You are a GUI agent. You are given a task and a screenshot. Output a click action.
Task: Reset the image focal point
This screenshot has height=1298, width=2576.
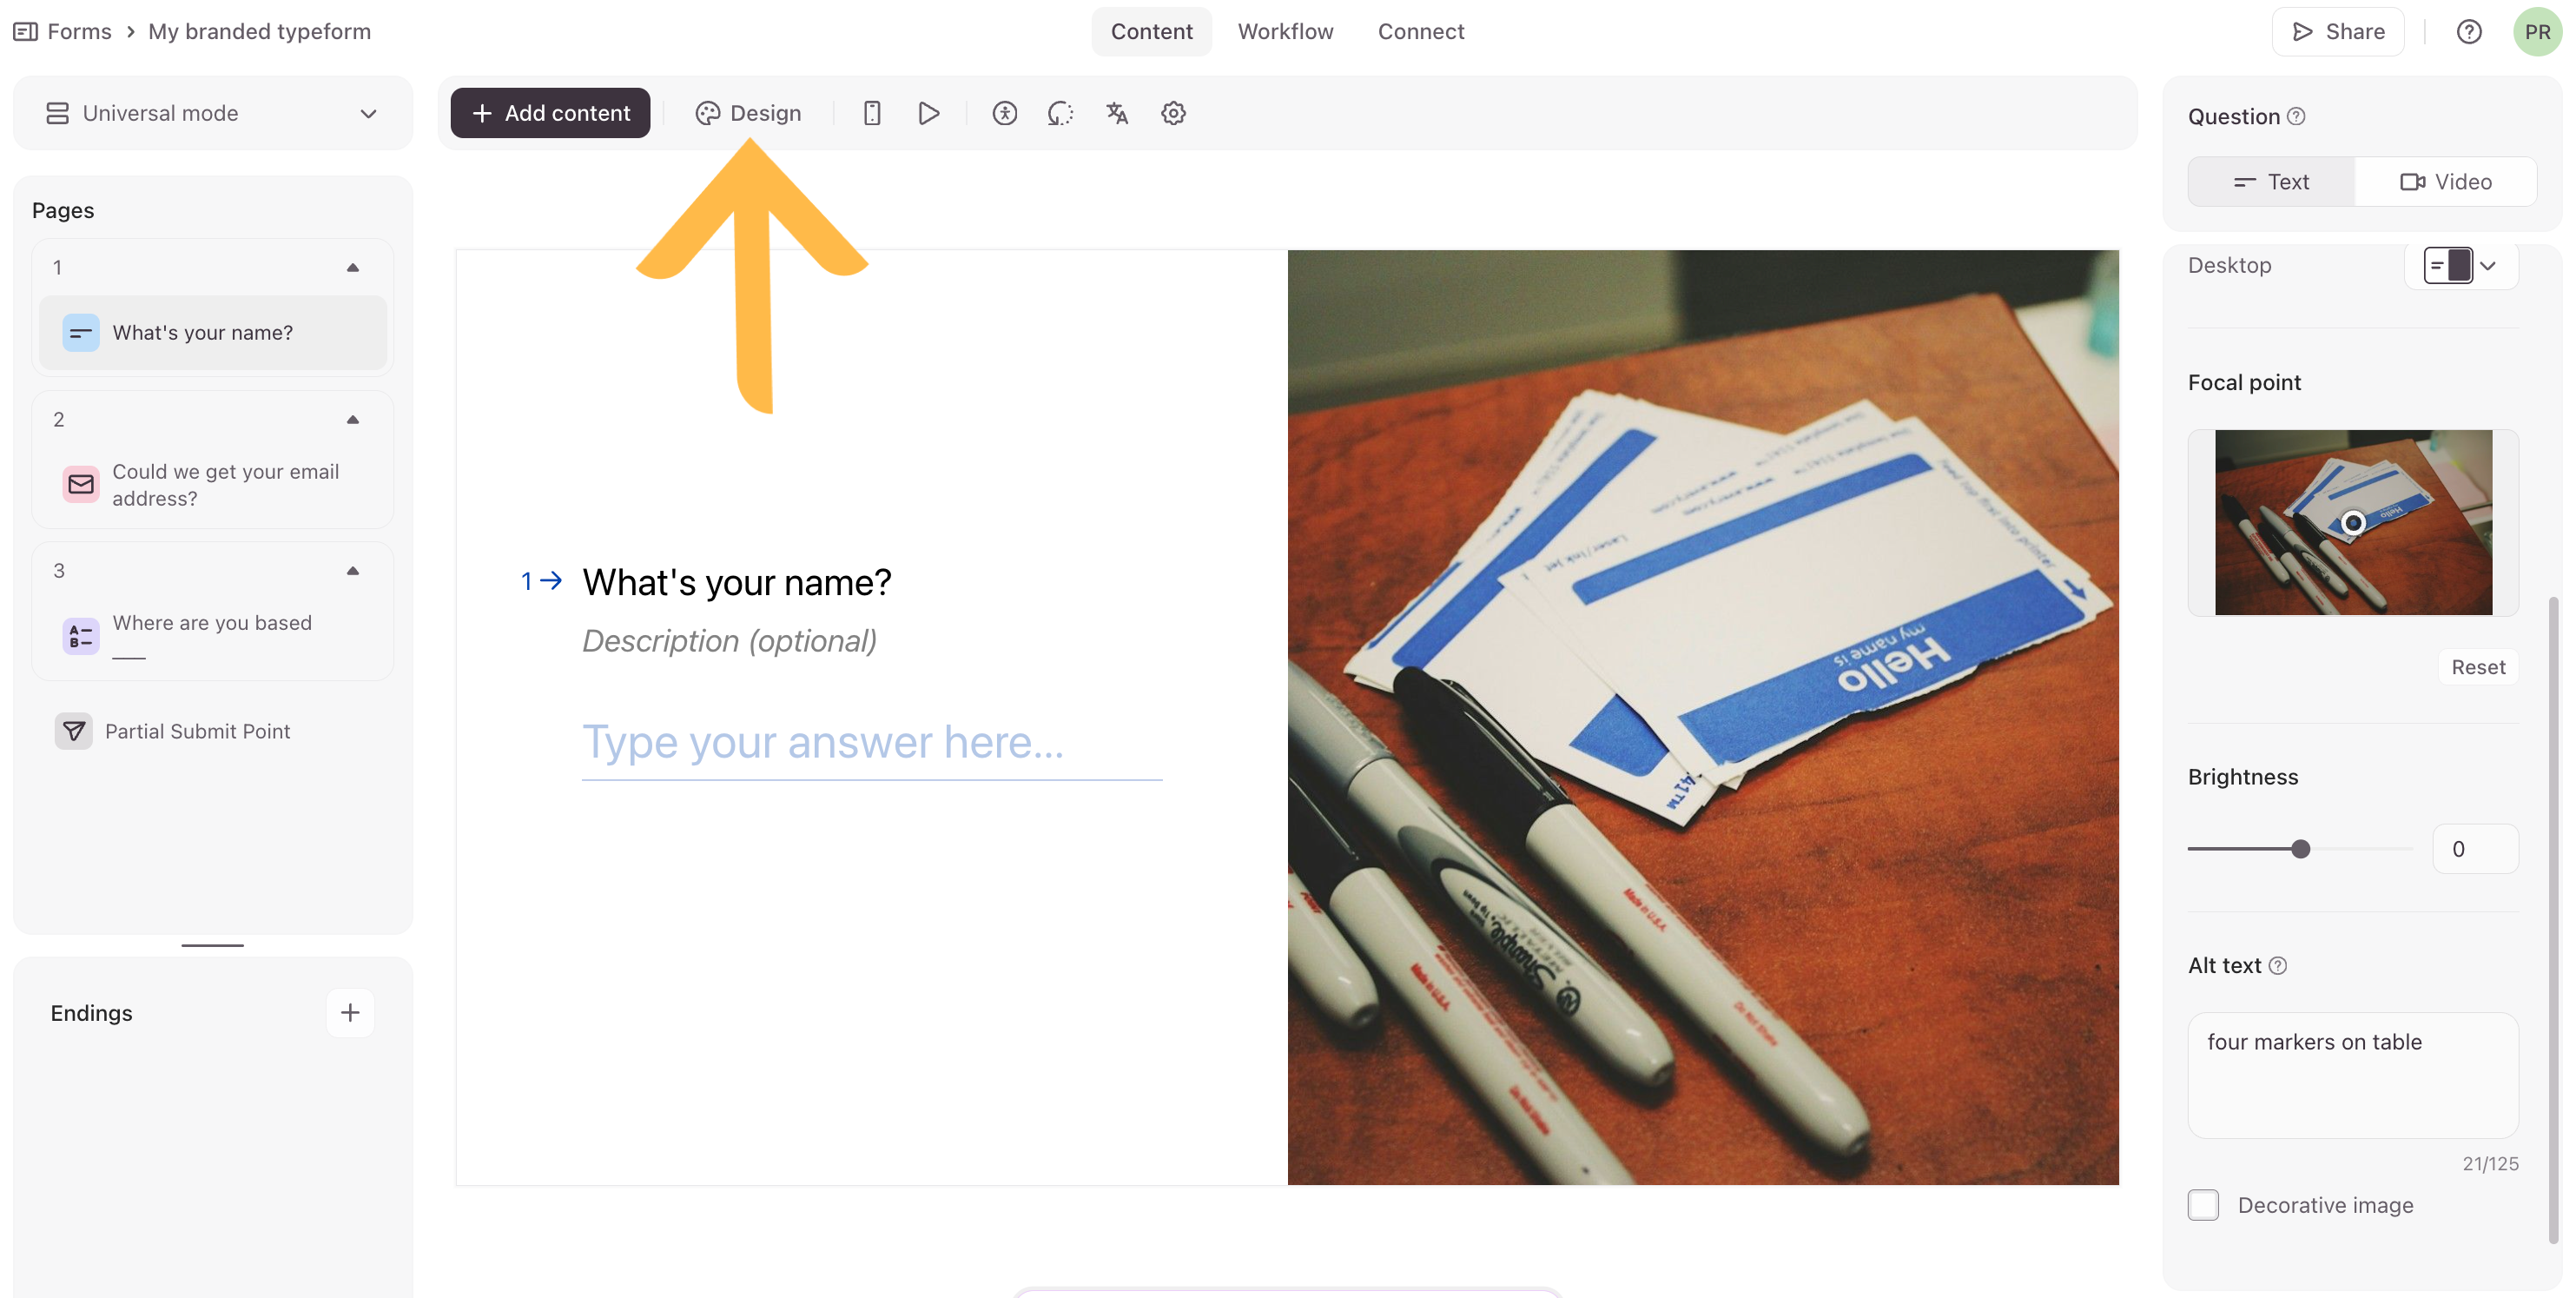[2477, 667]
